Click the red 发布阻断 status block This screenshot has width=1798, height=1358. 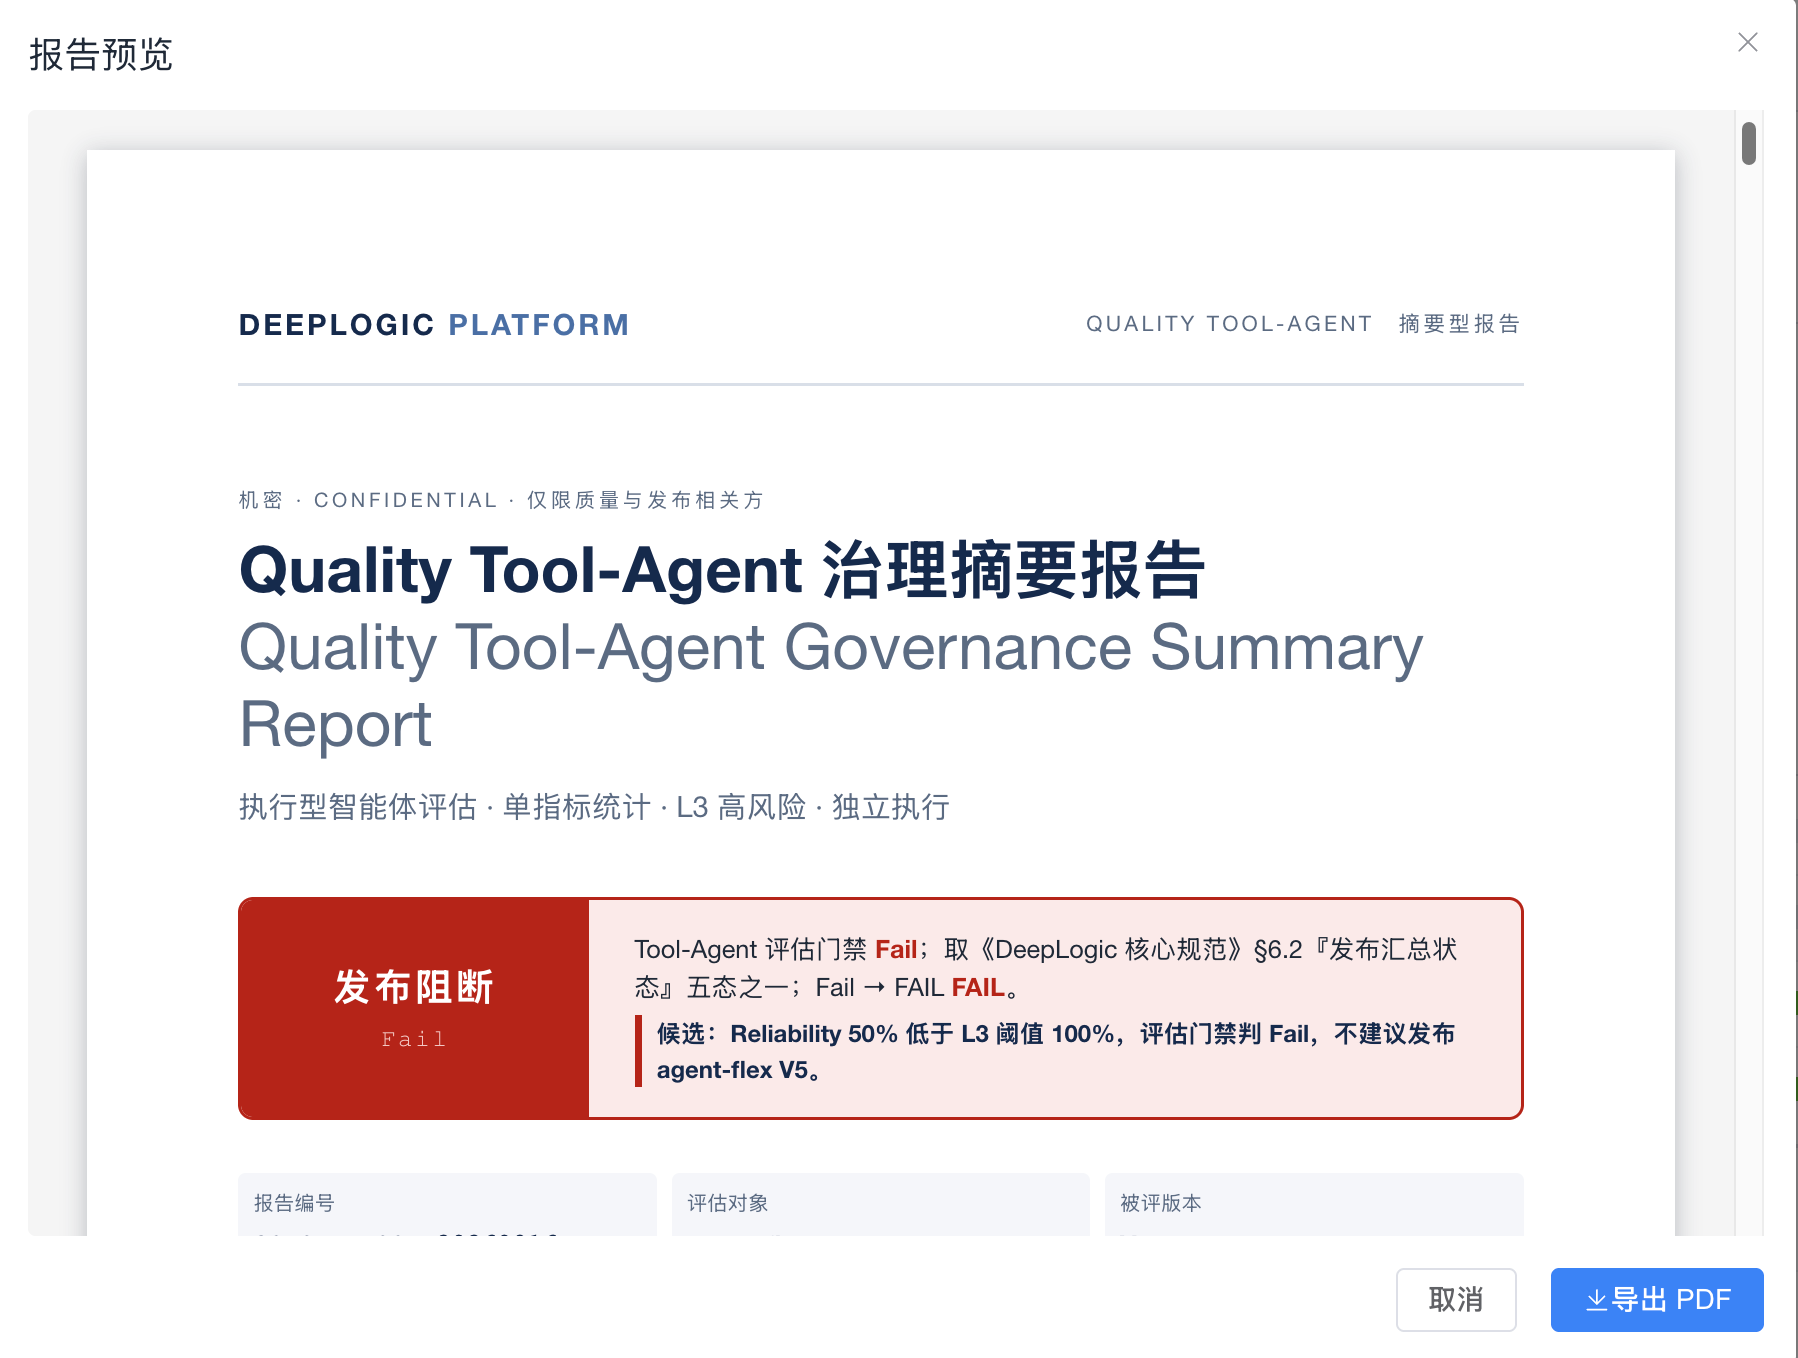[x=414, y=1008]
